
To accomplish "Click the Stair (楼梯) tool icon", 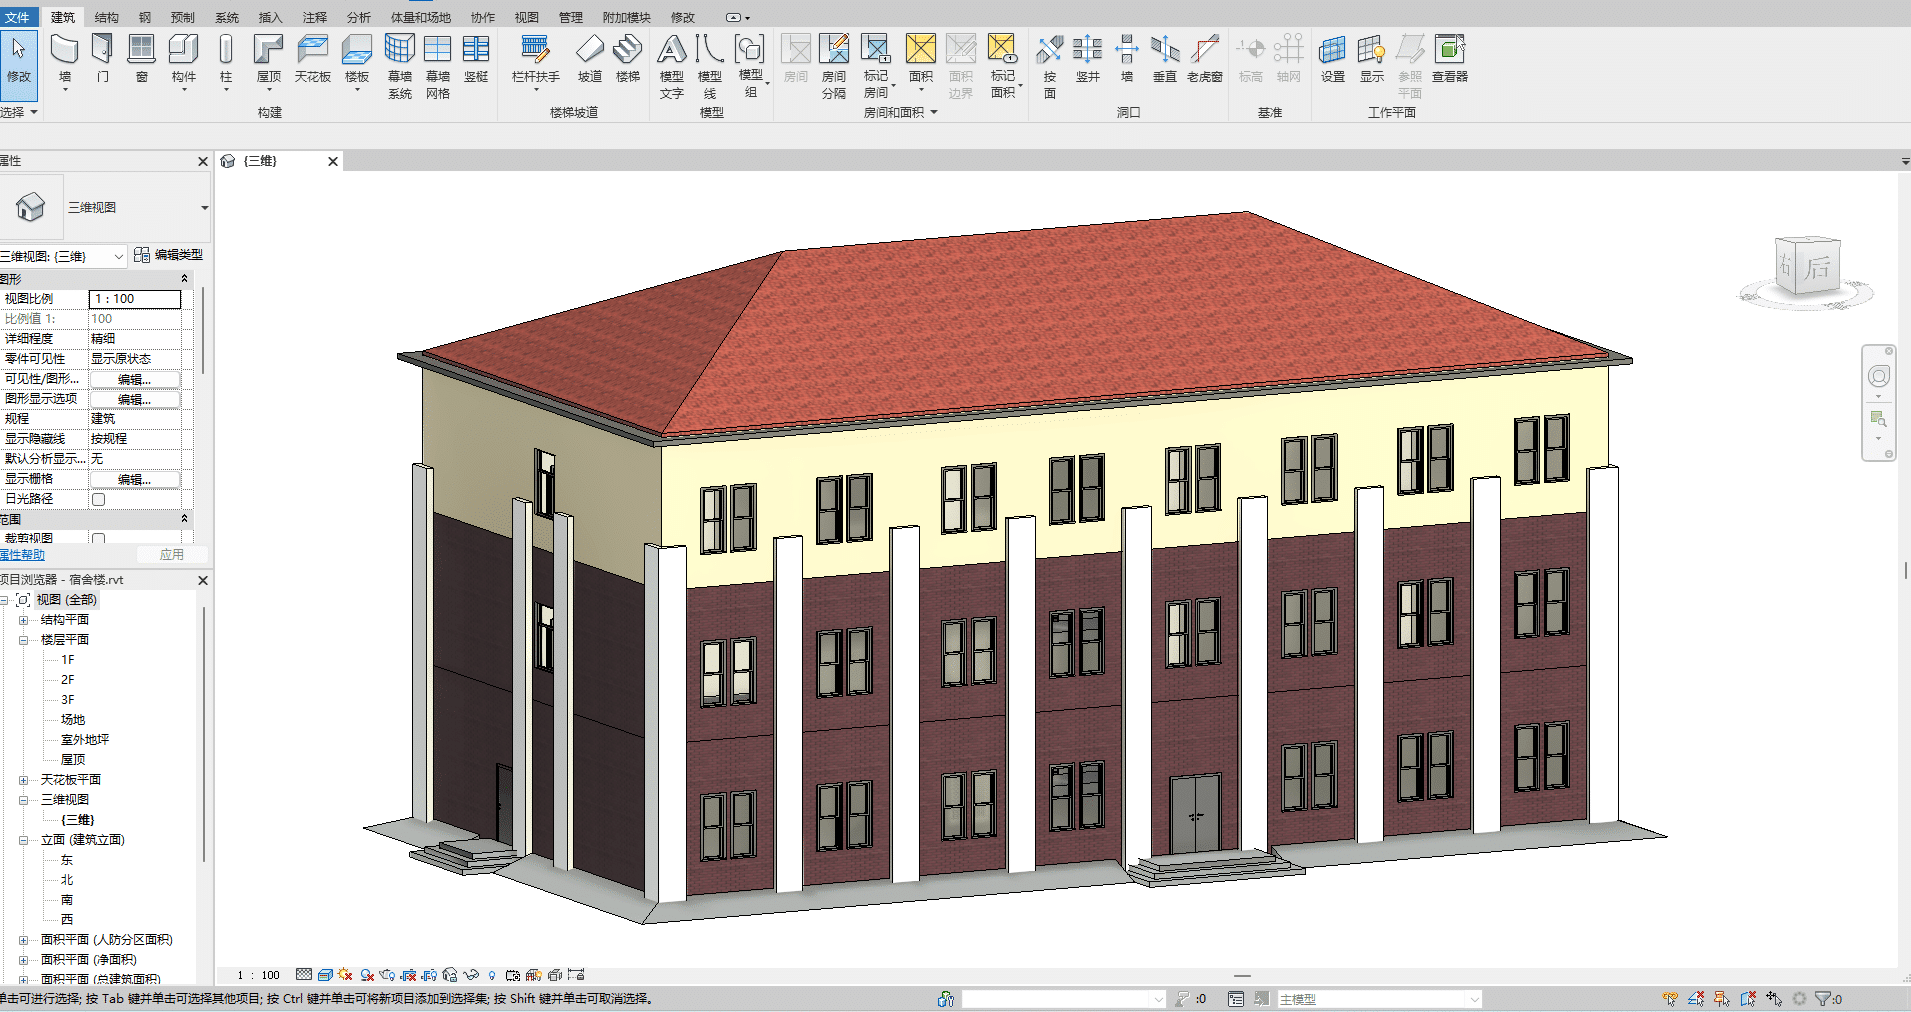I will click(x=627, y=50).
